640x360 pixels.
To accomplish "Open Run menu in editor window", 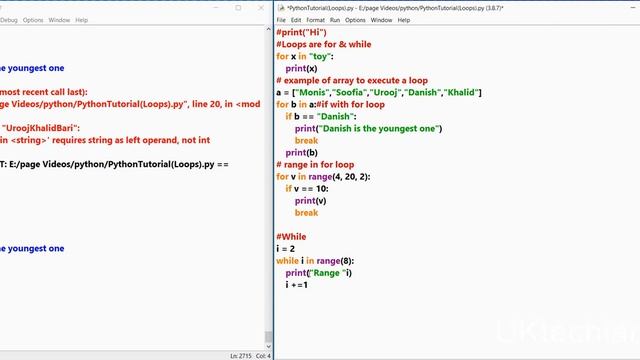I will [335, 20].
